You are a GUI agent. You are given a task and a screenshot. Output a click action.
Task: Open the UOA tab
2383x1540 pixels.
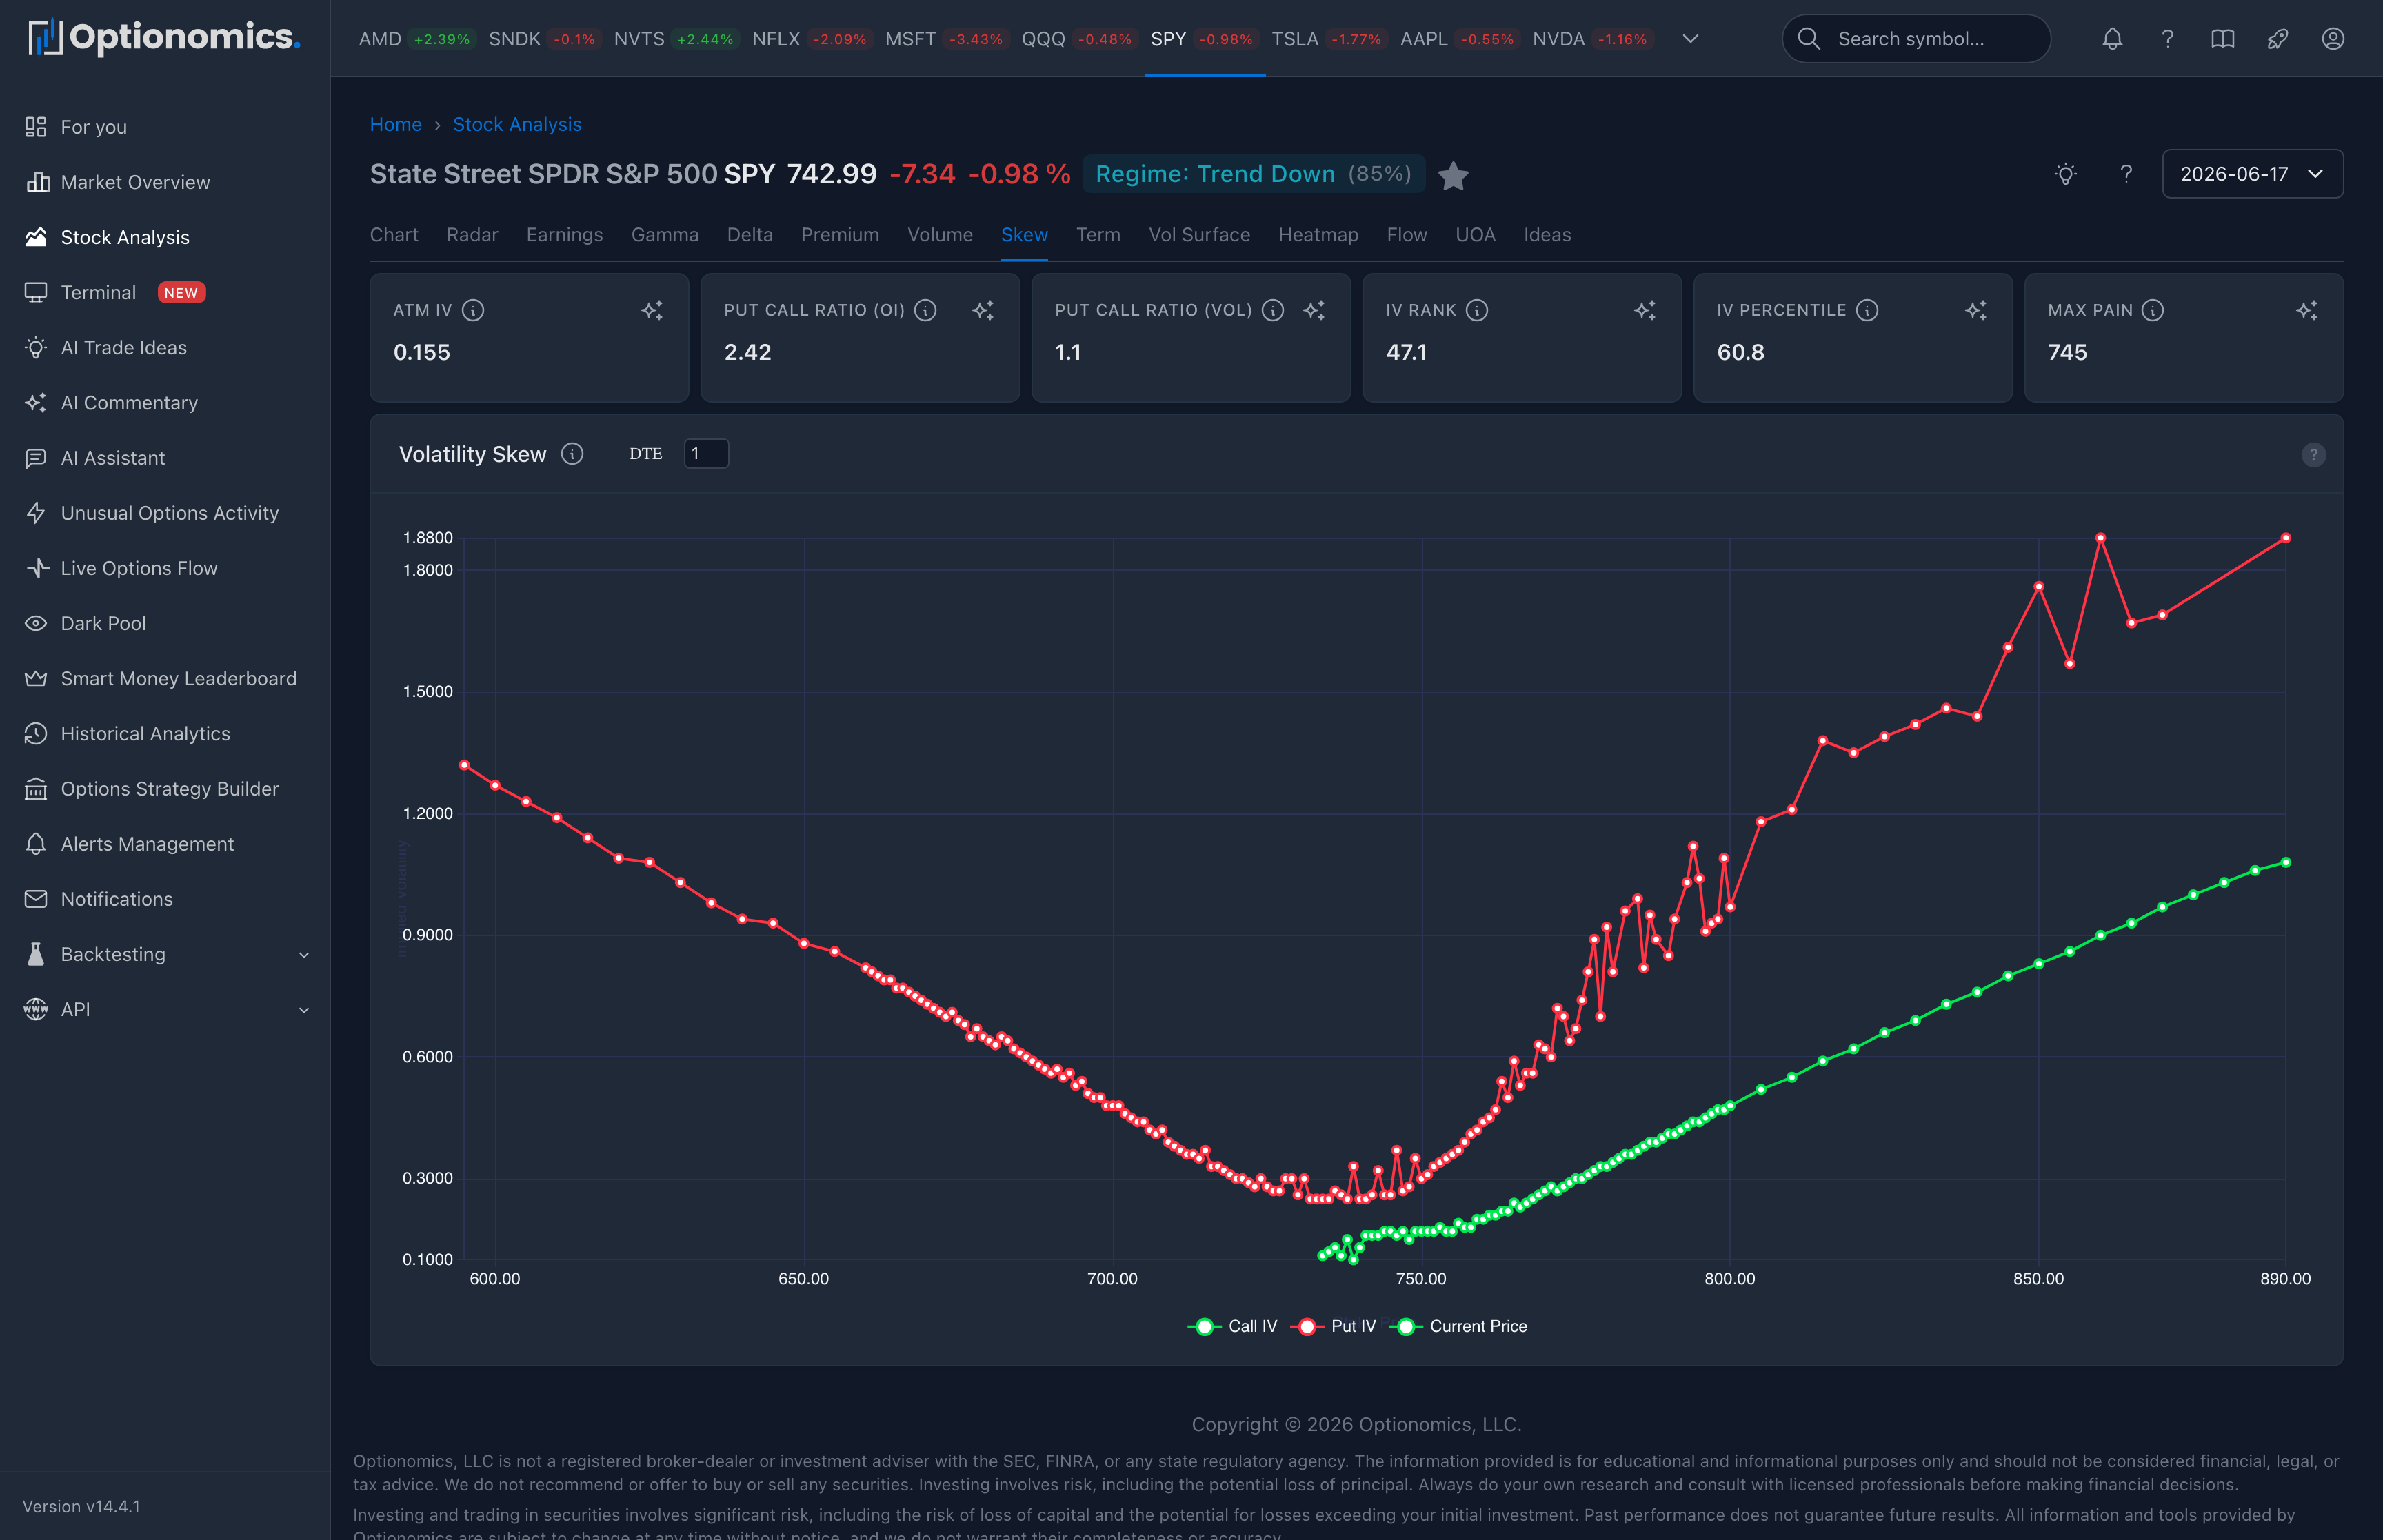tap(1475, 235)
